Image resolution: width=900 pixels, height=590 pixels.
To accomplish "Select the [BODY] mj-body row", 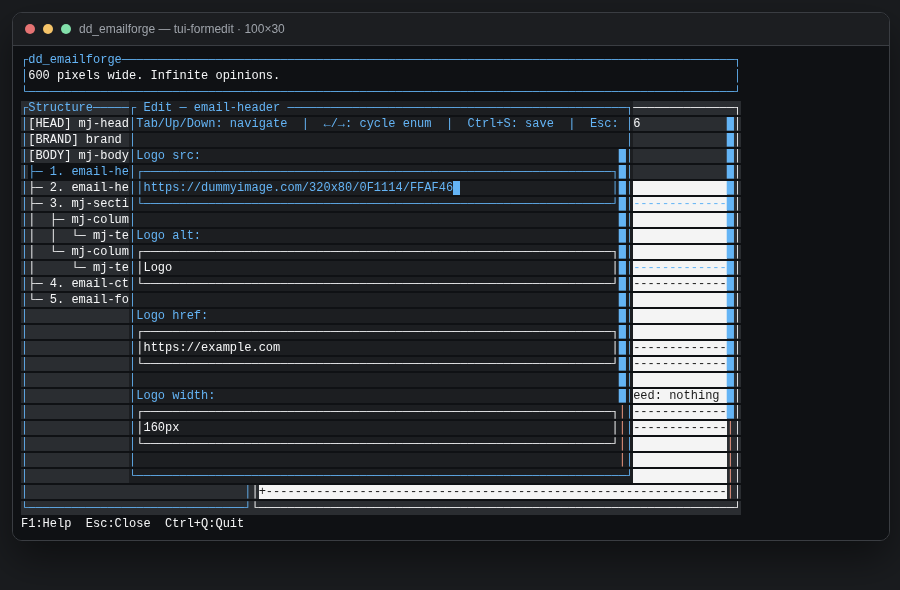I will point(79,156).
